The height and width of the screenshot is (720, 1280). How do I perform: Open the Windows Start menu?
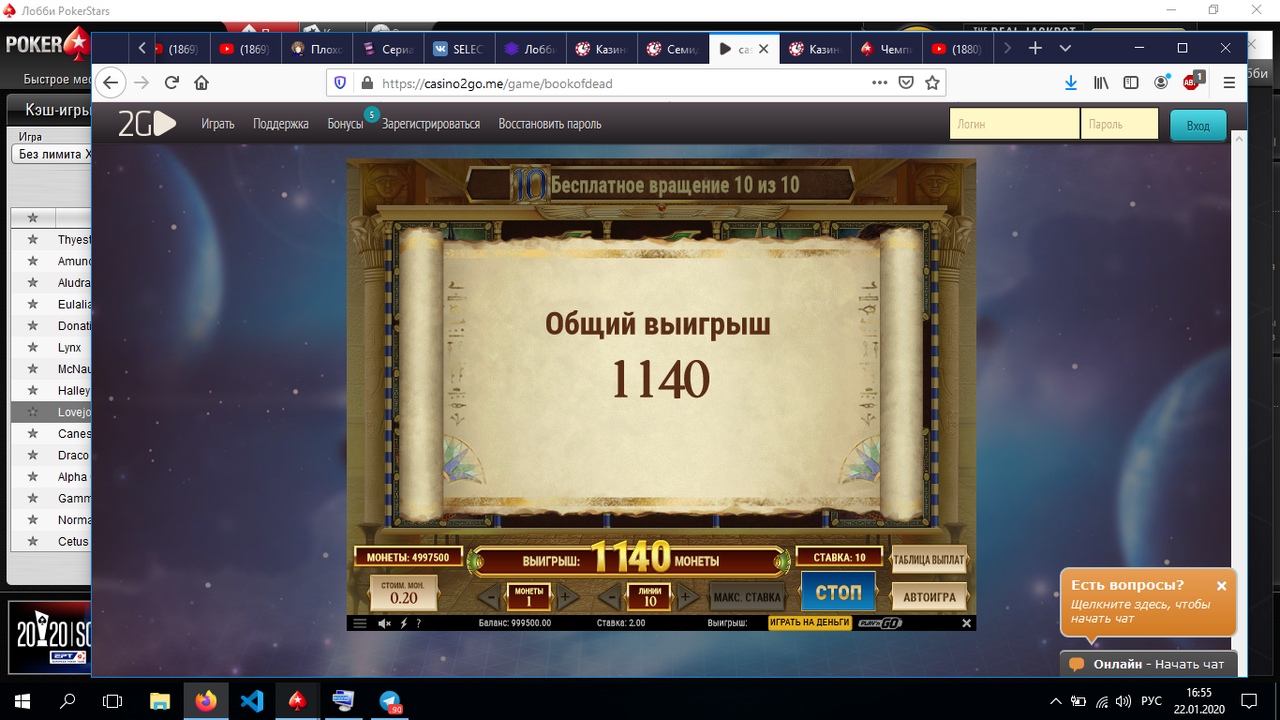pyautogui.click(x=22, y=700)
